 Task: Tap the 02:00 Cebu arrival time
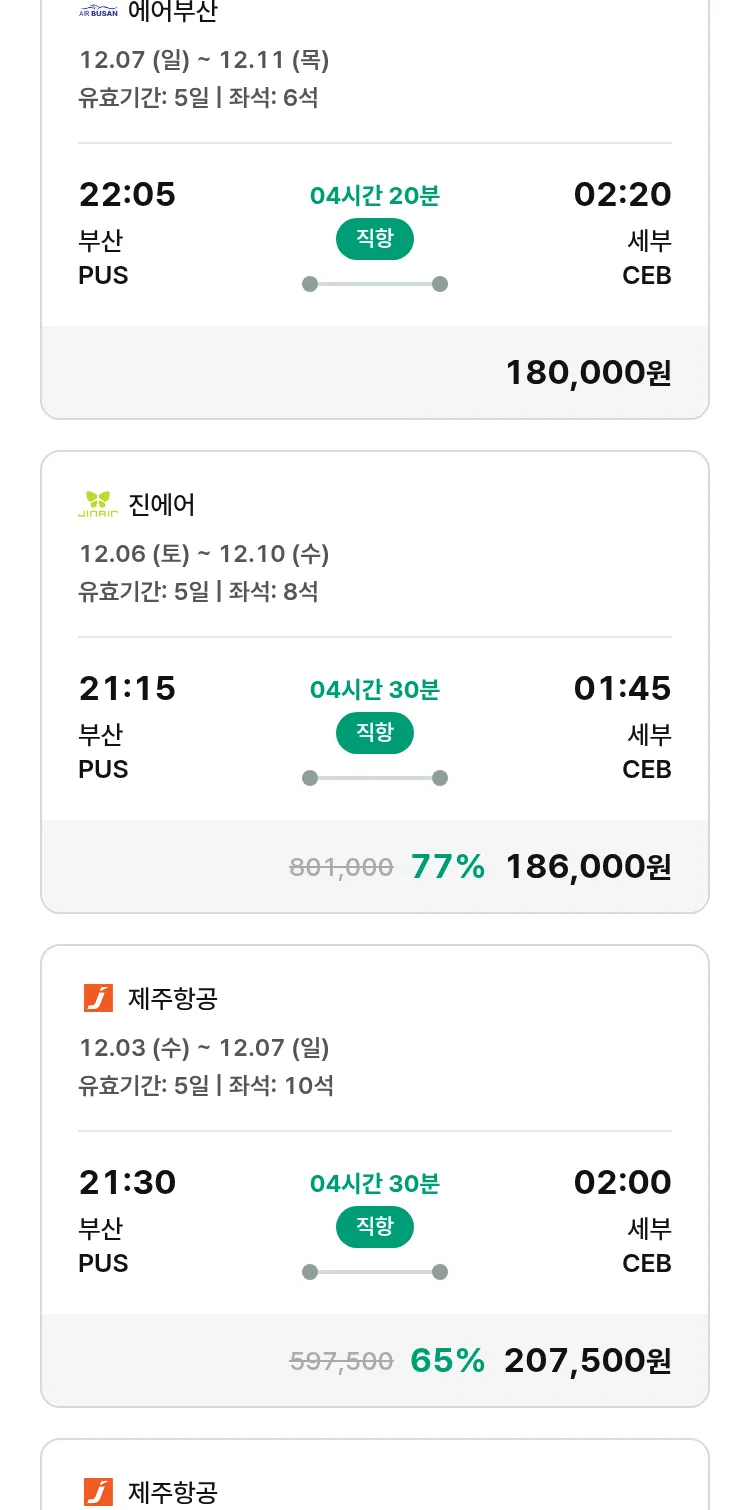coord(622,1183)
